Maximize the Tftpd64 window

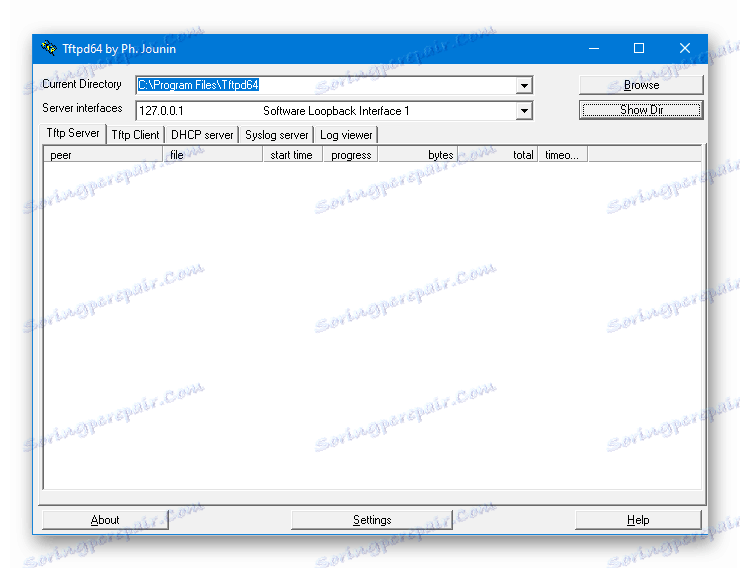pyautogui.click(x=639, y=49)
